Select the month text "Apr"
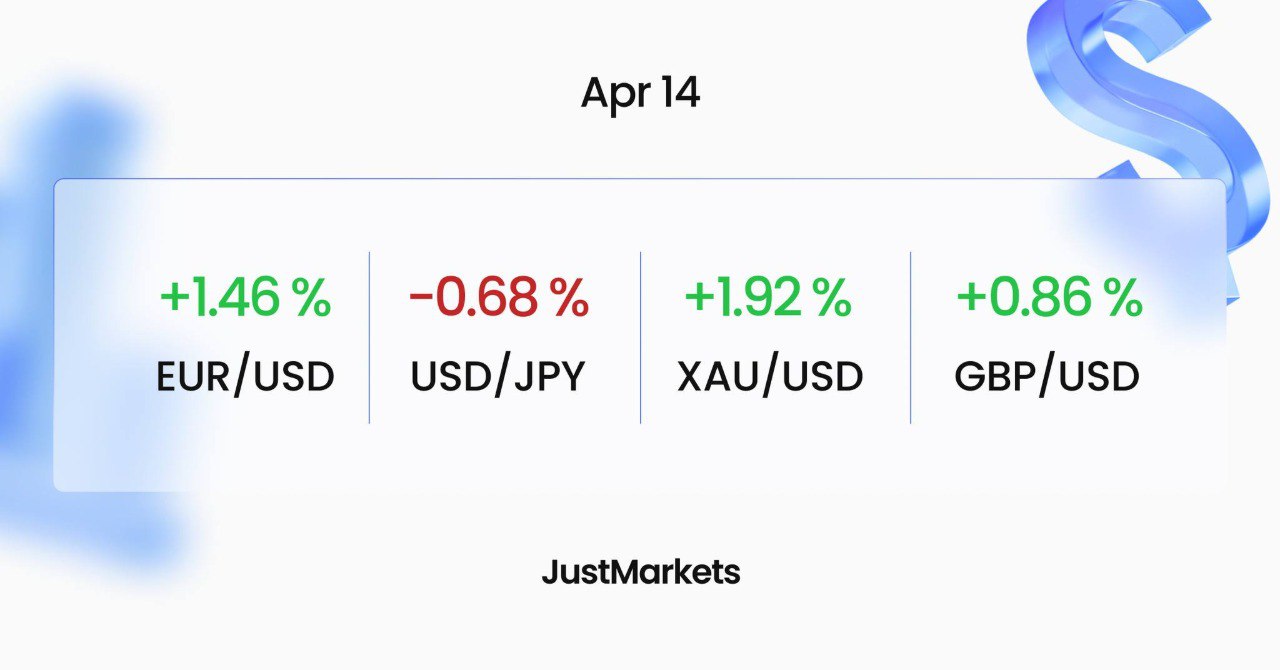 point(614,94)
